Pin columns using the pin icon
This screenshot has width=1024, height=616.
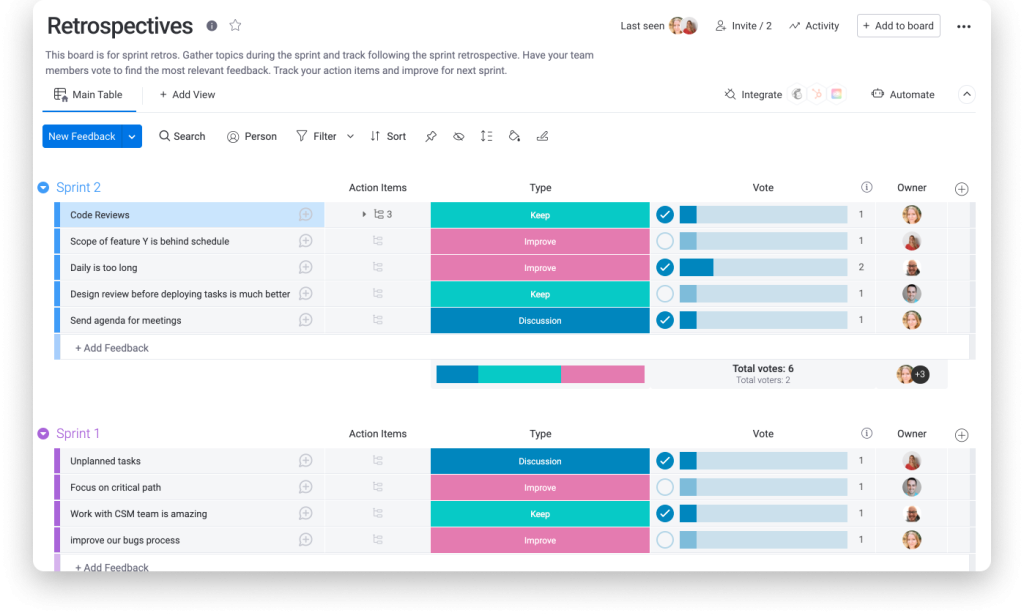[x=431, y=136]
